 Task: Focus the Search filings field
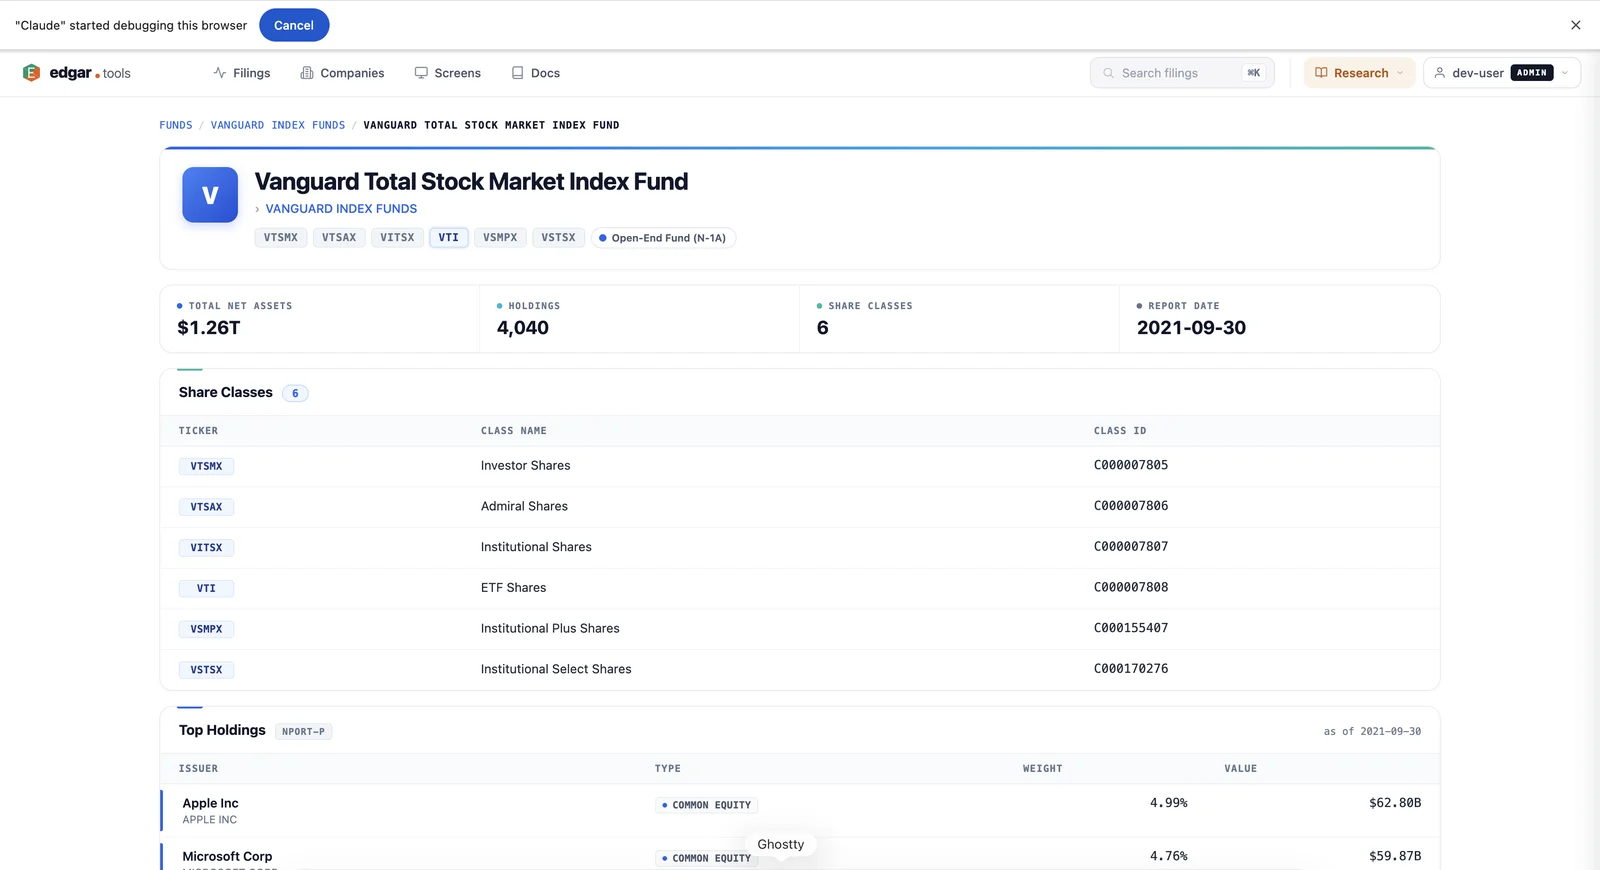pos(1182,73)
